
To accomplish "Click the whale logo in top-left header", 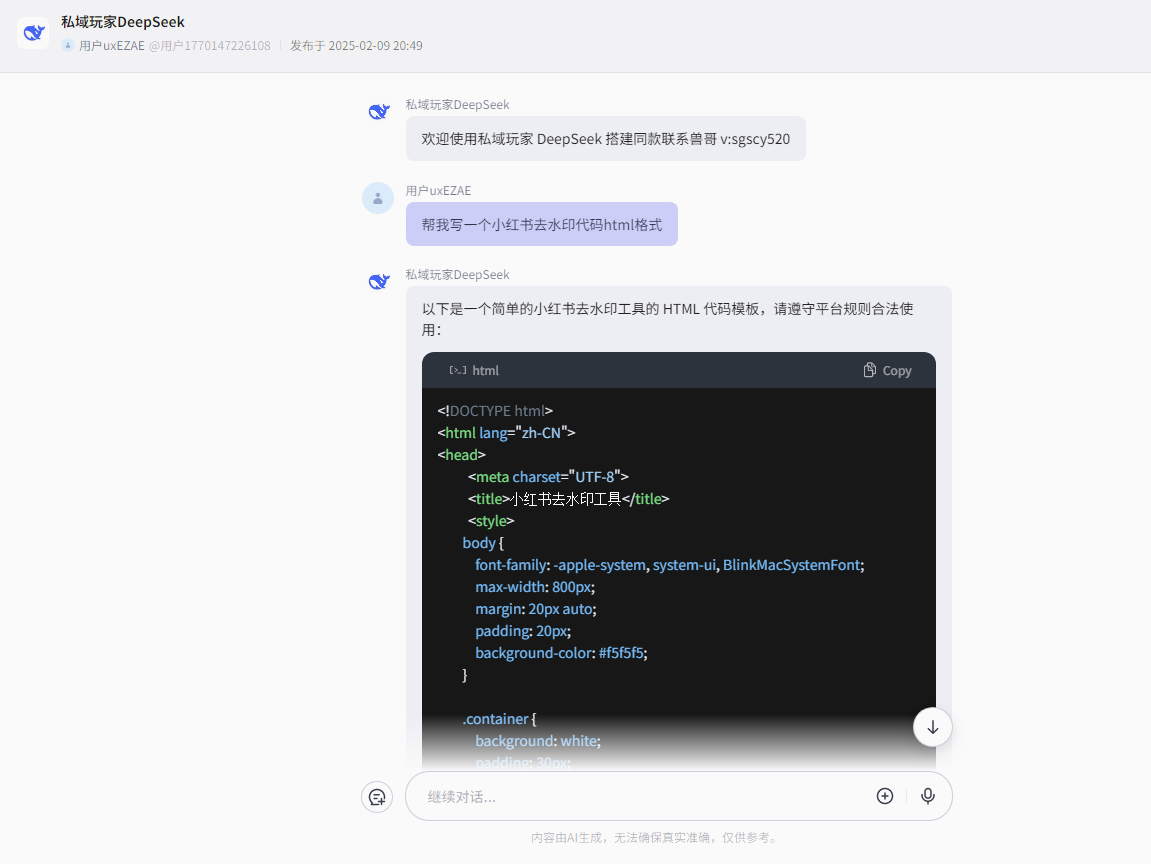I will coord(33,33).
